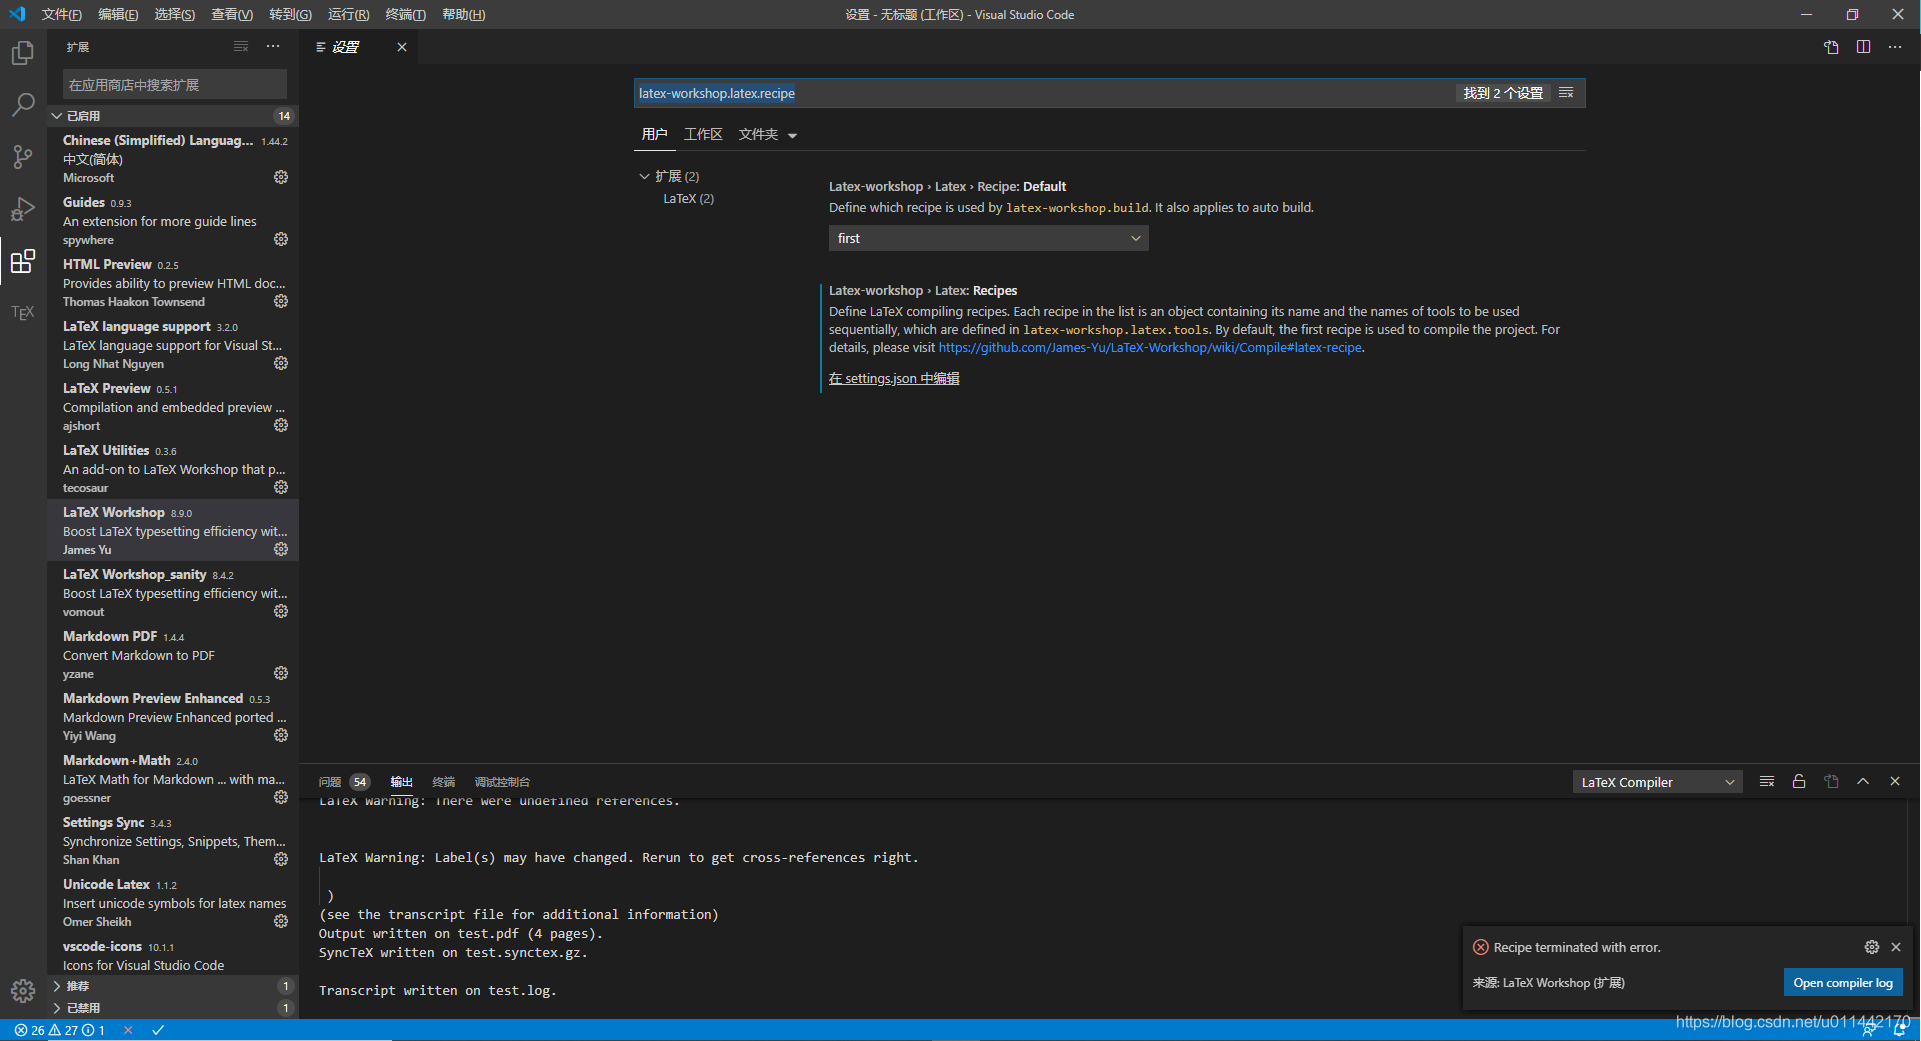Screen dimensions: 1921x1041
Task: Open LaTeX Compiler output channel dropdown
Action: coord(1657,782)
